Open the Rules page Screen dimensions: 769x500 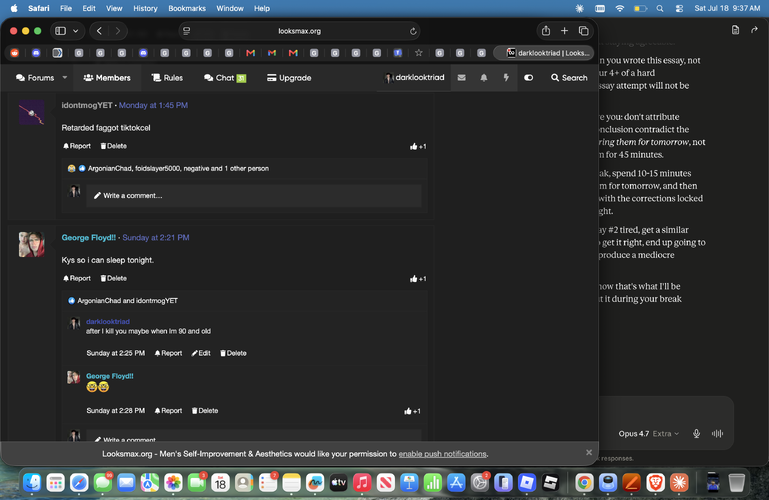pos(167,78)
